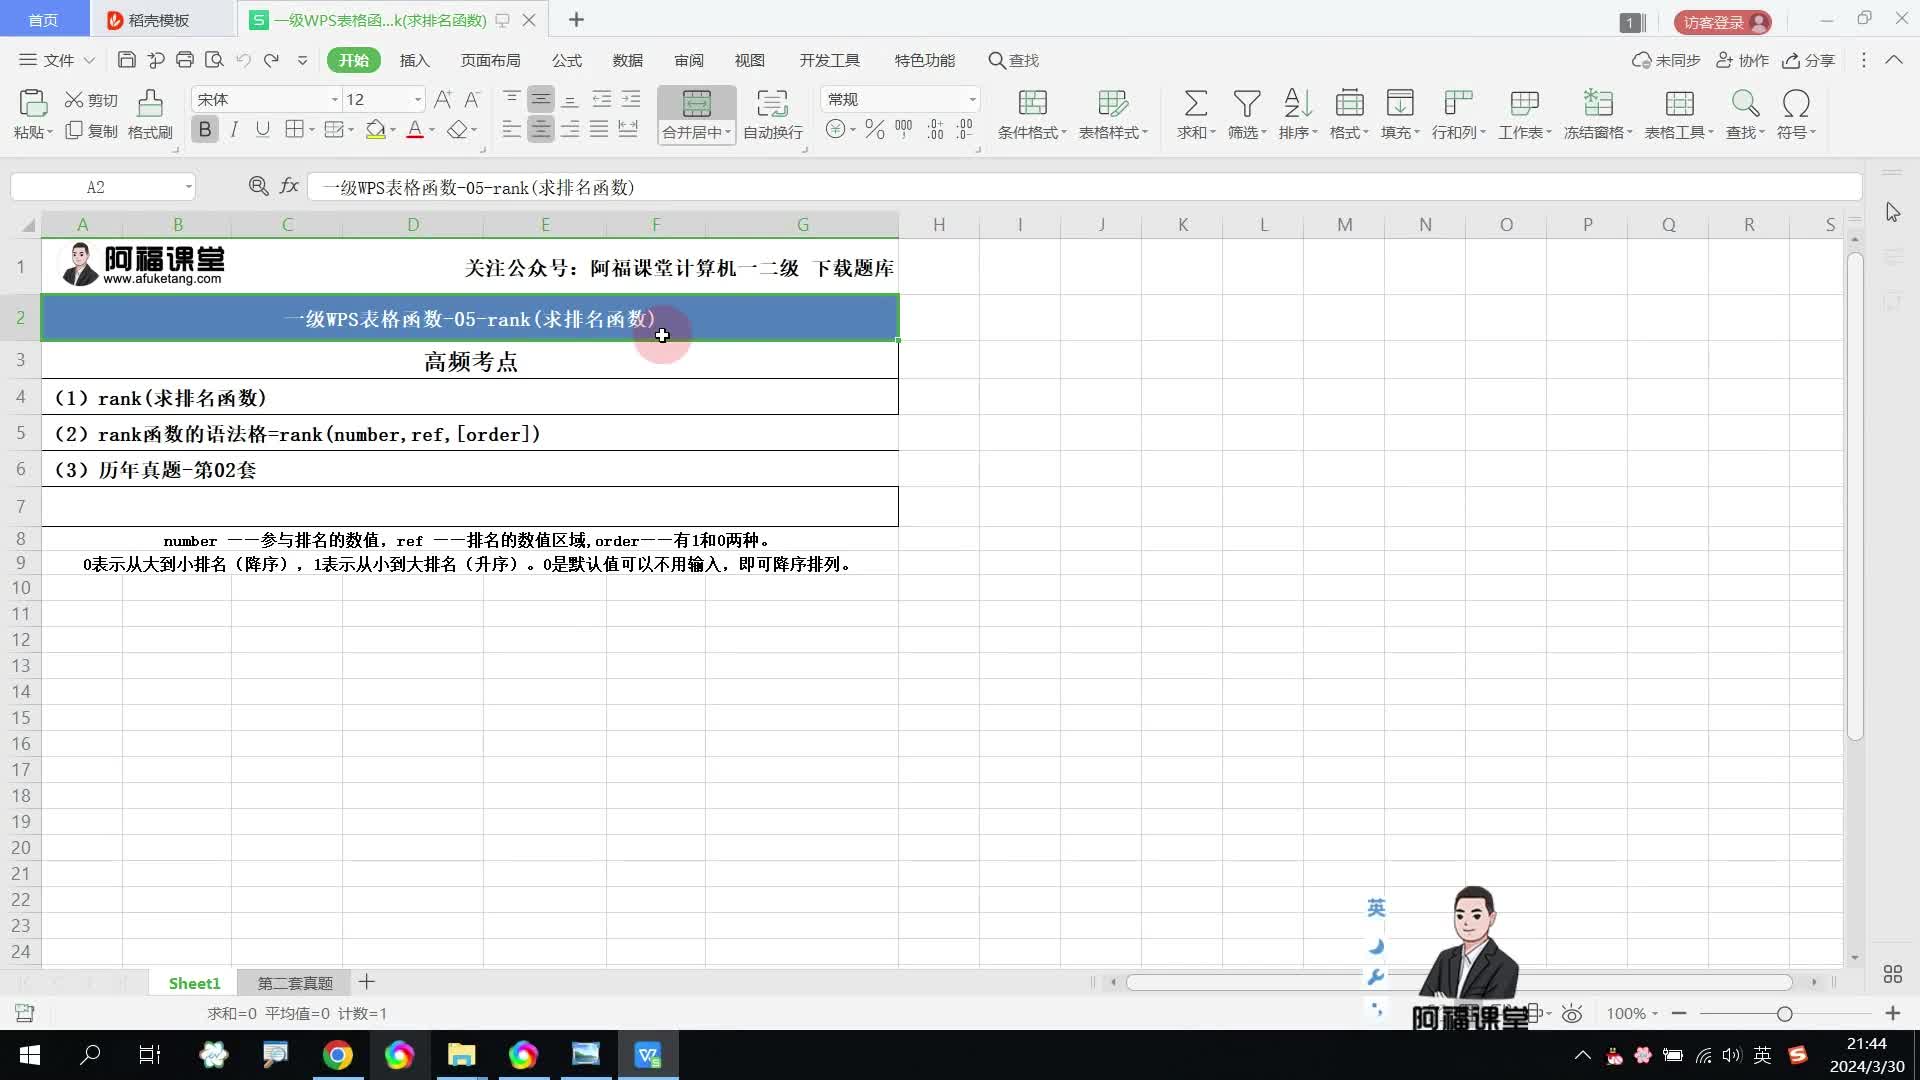Open the Insert (插入) ribbon tab
This screenshot has height=1080, width=1920.
point(414,60)
